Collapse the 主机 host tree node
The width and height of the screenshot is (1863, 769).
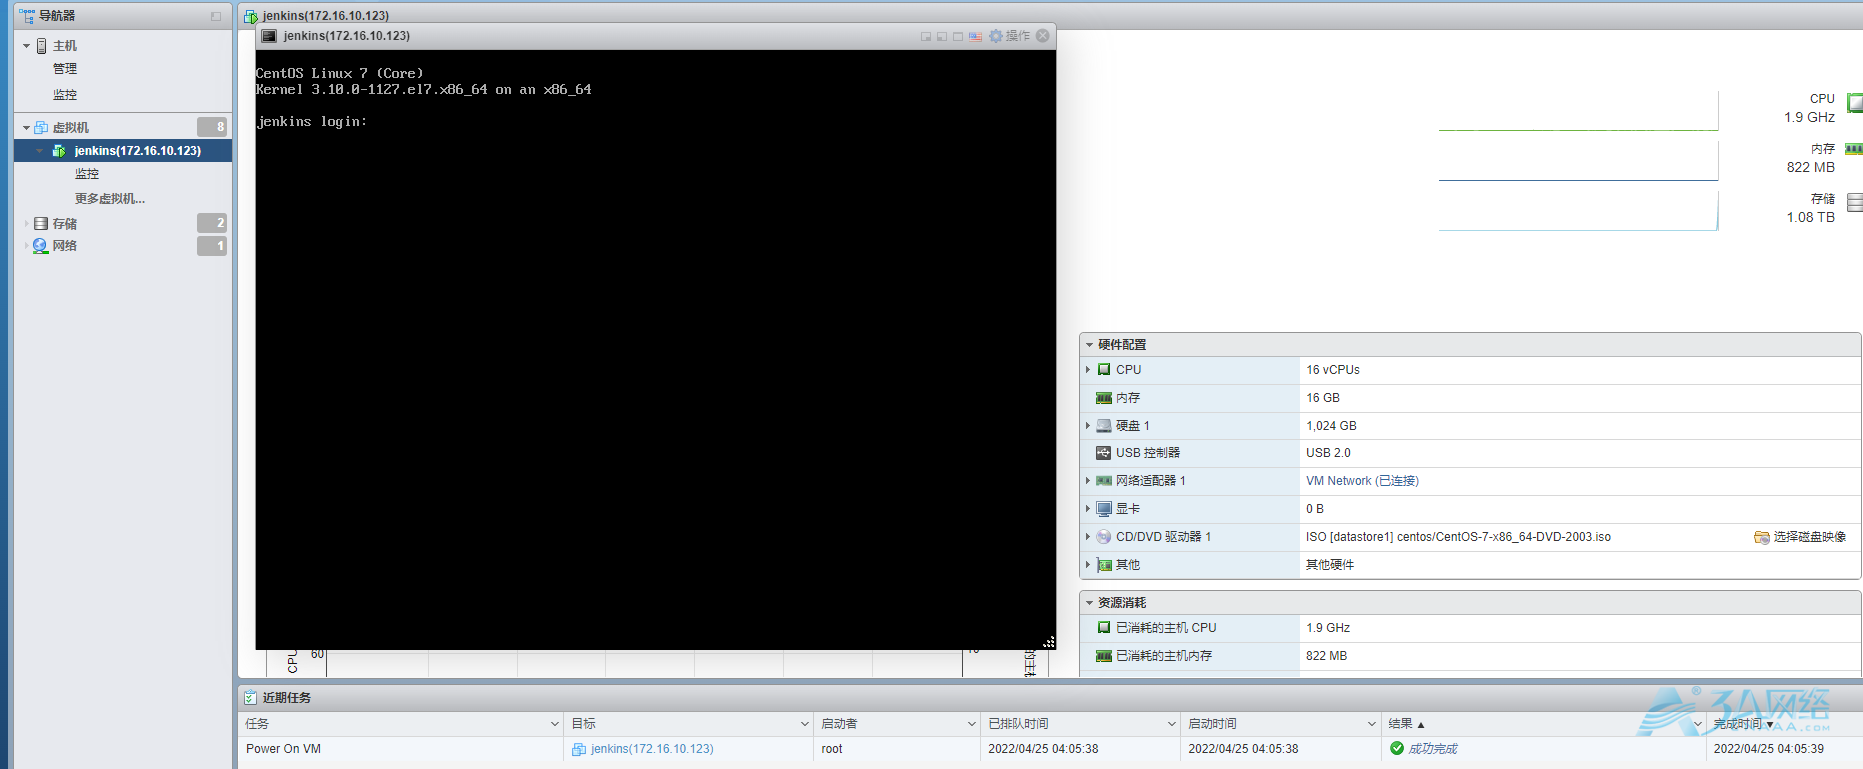coord(27,46)
